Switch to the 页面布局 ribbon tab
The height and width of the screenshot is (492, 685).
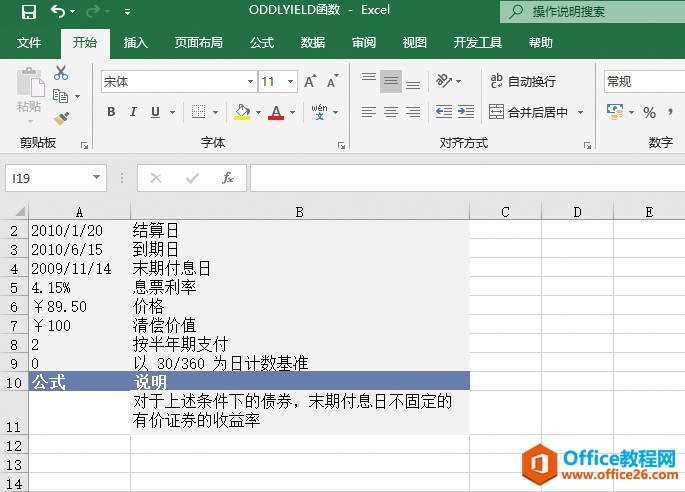[x=199, y=43]
